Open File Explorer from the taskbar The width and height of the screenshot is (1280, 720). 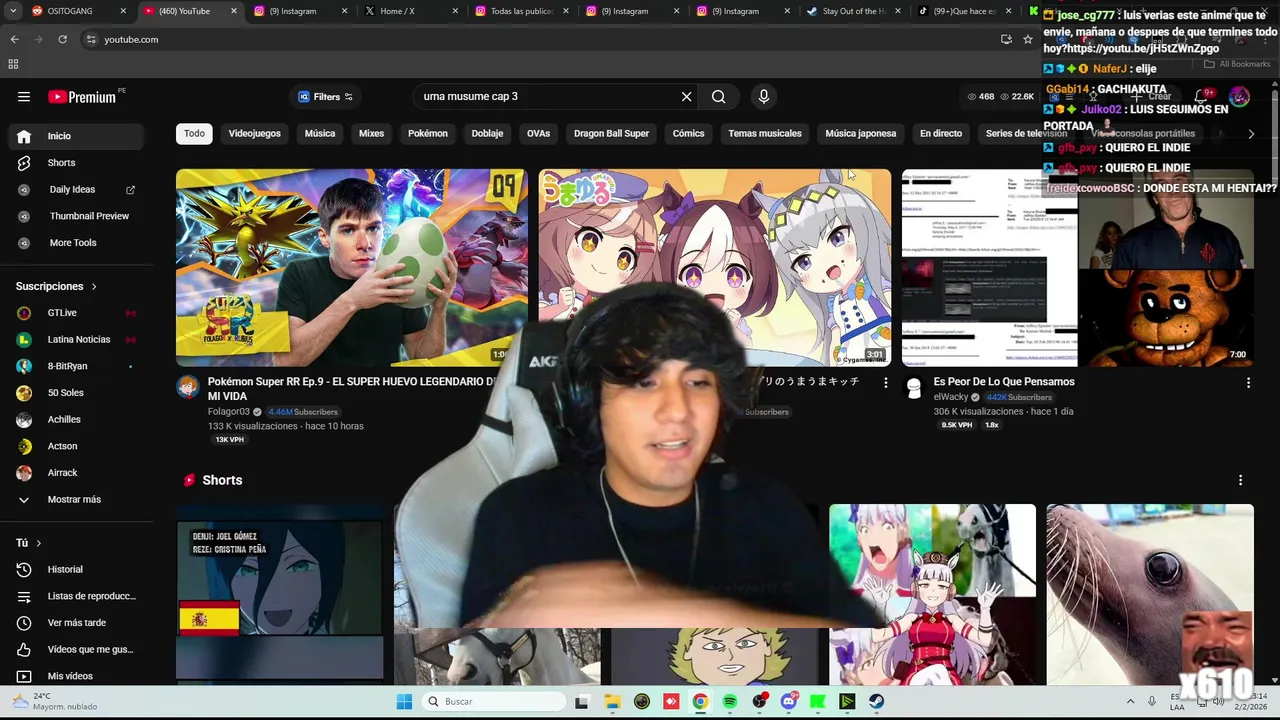pyautogui.click(x=612, y=702)
